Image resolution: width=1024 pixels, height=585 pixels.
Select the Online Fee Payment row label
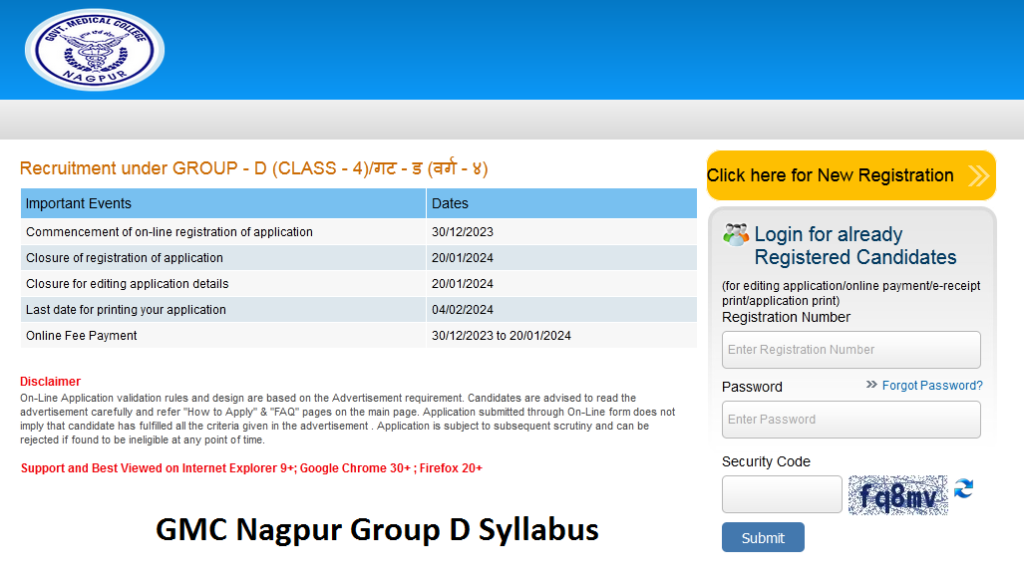[82, 336]
